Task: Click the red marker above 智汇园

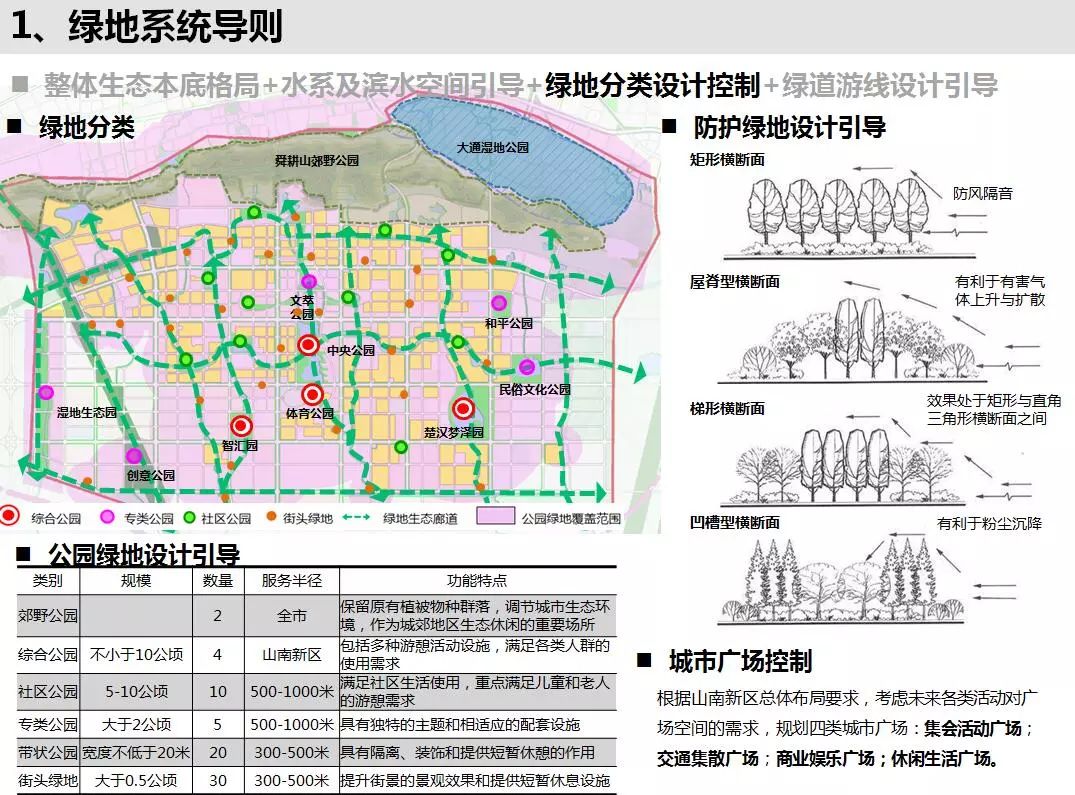Action: pyautogui.click(x=241, y=426)
